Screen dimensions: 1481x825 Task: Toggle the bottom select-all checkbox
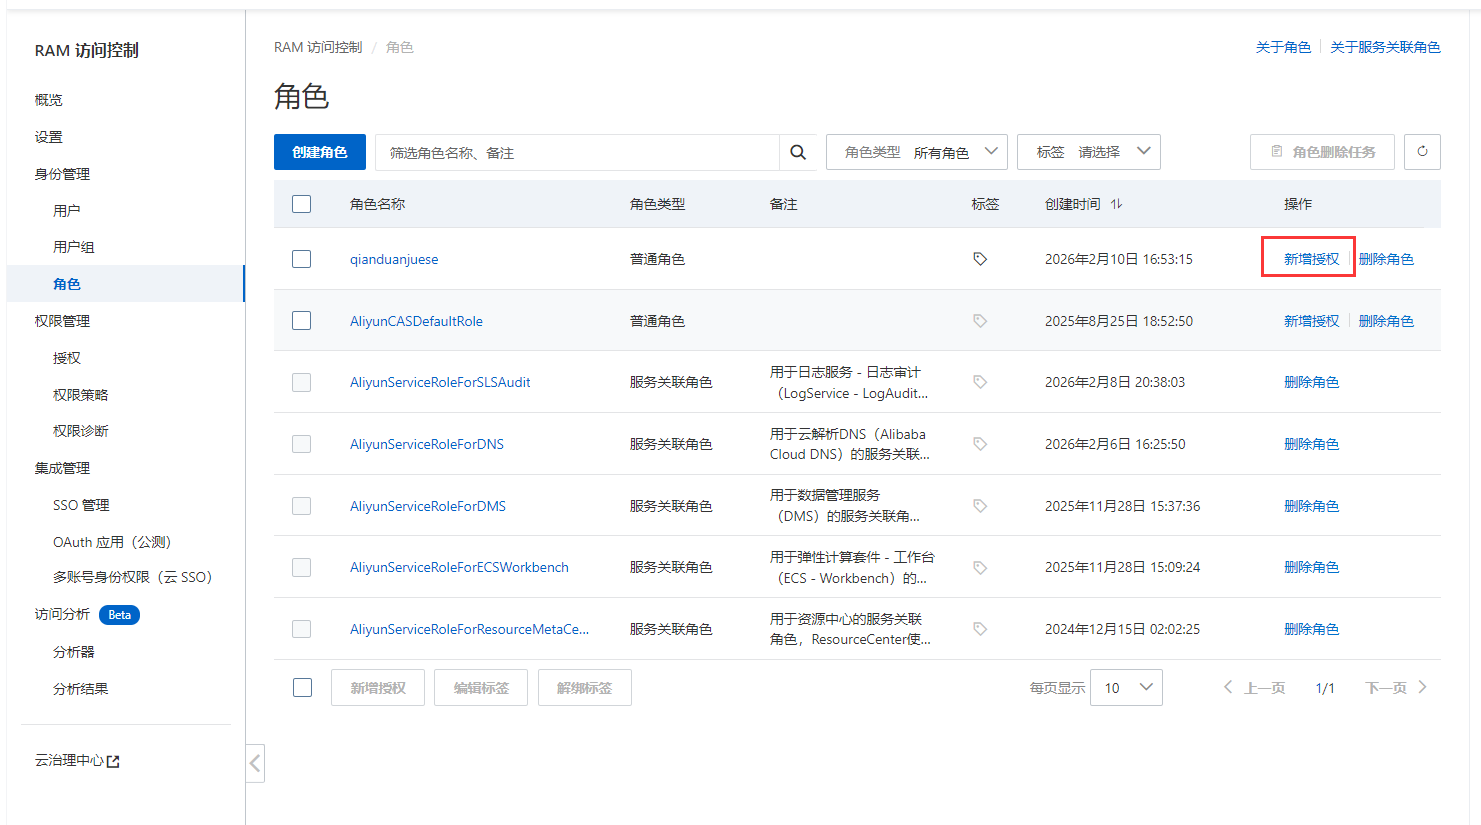(302, 688)
